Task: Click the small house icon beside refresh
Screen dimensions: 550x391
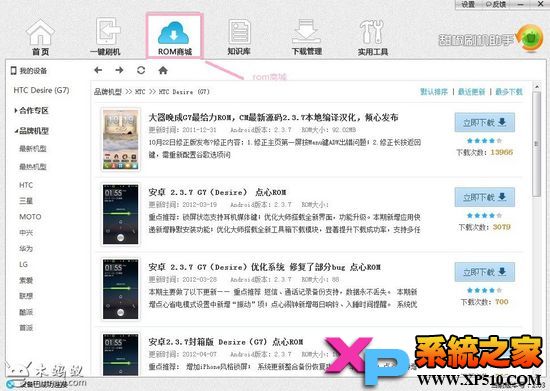Action: pos(163,70)
